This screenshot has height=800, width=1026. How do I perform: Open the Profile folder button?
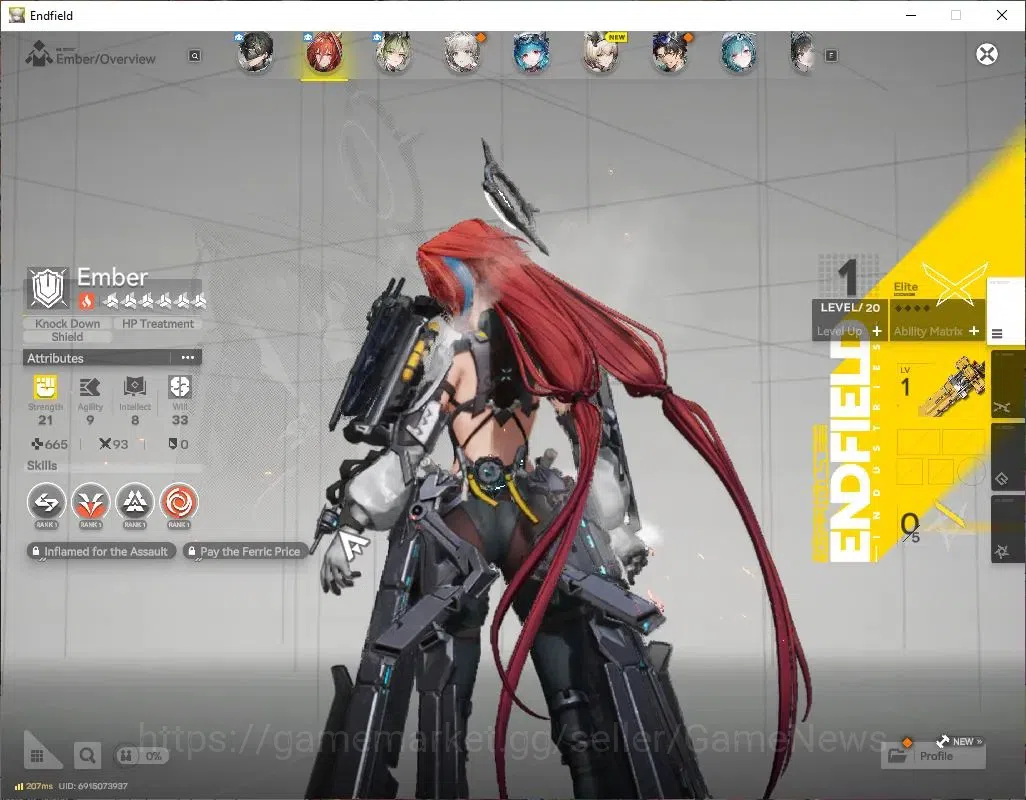tap(933, 756)
